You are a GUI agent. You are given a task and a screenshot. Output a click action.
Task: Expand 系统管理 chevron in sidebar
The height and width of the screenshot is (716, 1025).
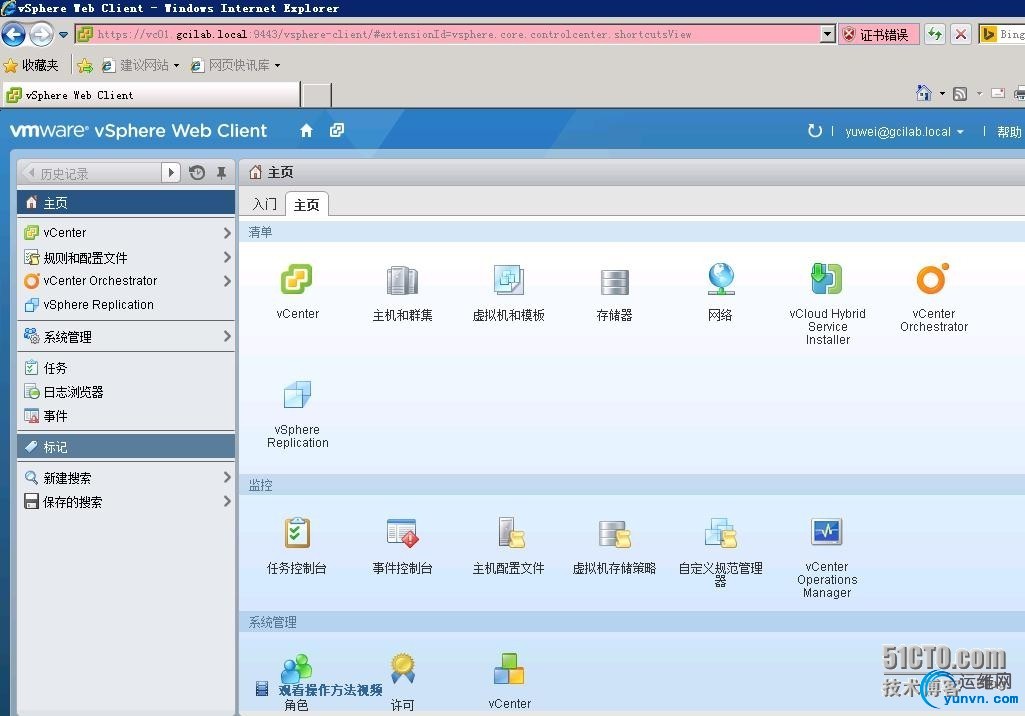coord(227,336)
